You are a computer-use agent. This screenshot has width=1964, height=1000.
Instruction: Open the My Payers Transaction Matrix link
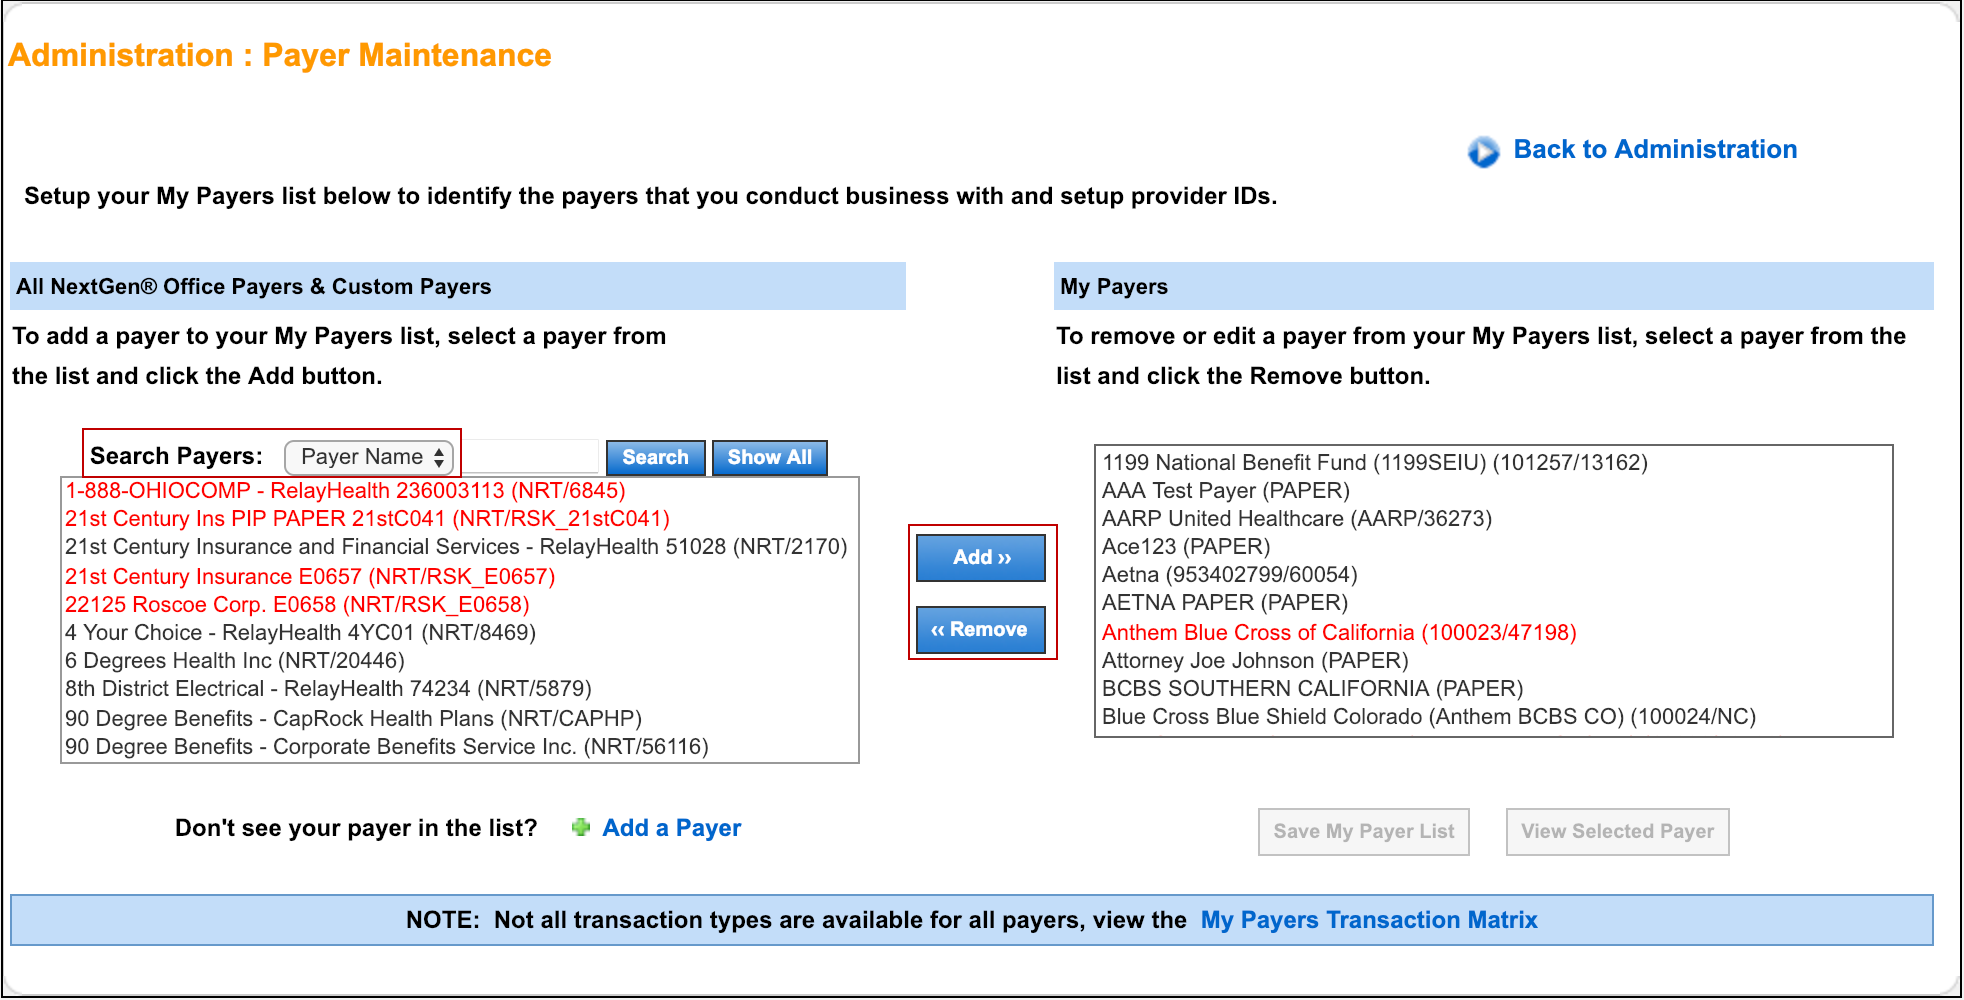pyautogui.click(x=1369, y=920)
